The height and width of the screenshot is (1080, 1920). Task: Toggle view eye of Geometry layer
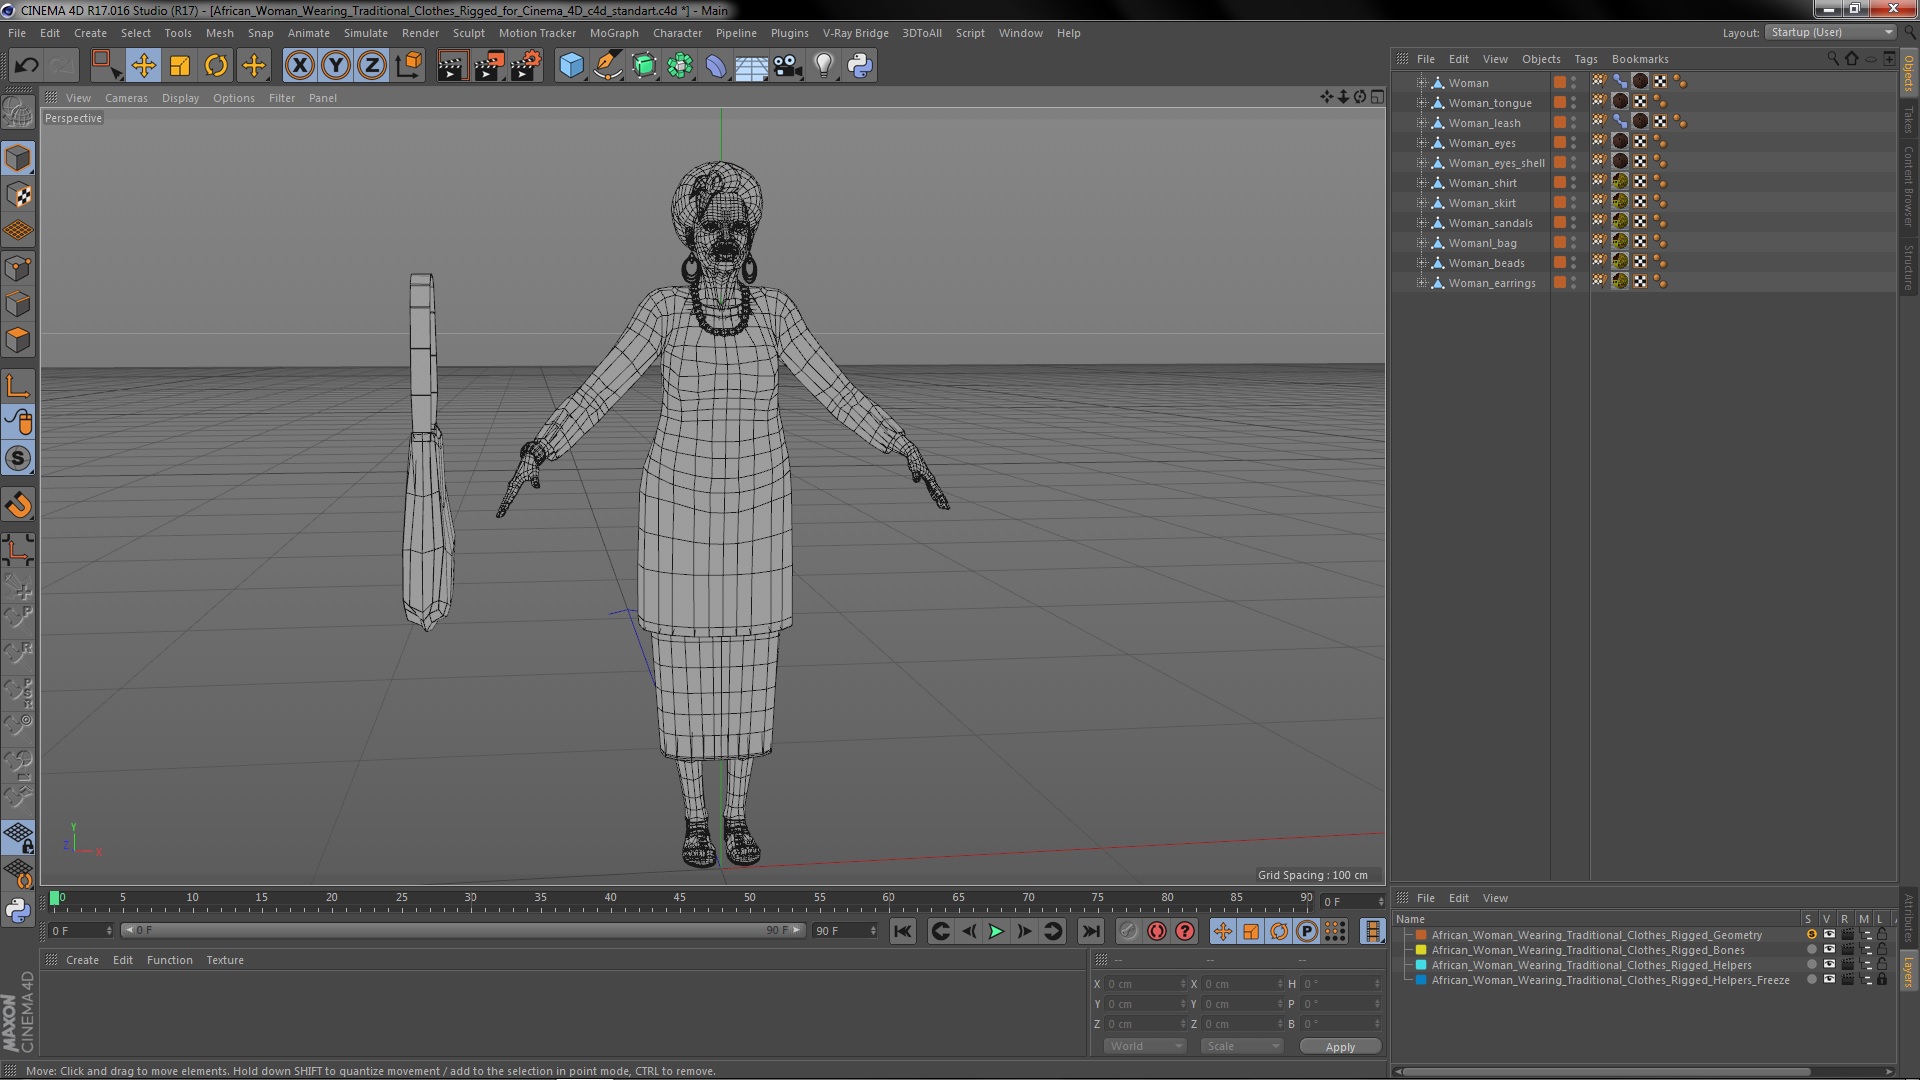click(1829, 935)
